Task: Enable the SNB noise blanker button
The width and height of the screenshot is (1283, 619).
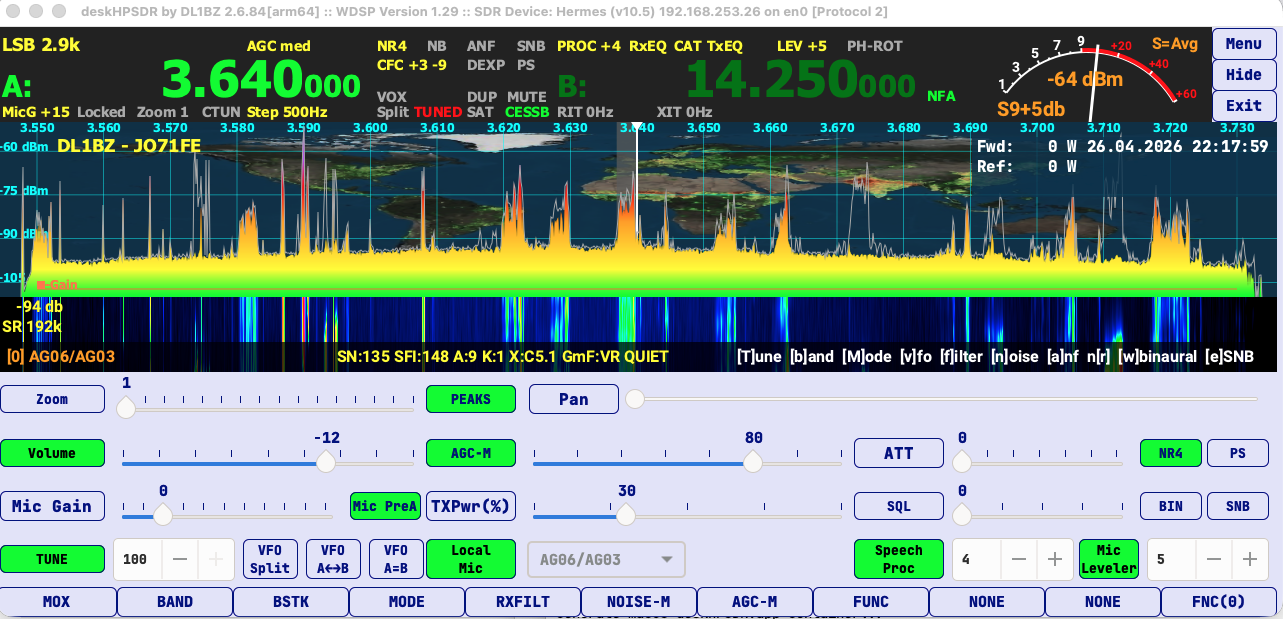Action: 1238,506
